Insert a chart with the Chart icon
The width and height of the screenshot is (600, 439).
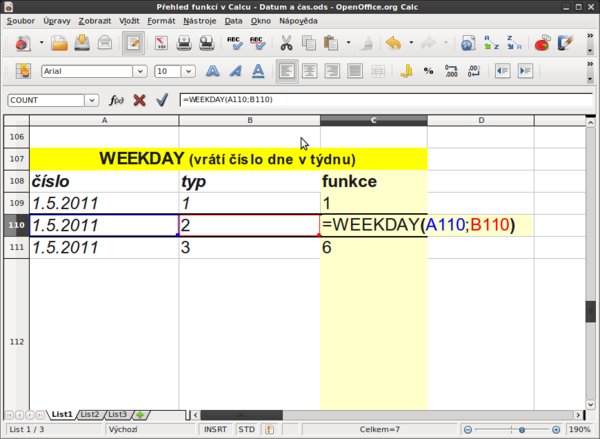542,43
